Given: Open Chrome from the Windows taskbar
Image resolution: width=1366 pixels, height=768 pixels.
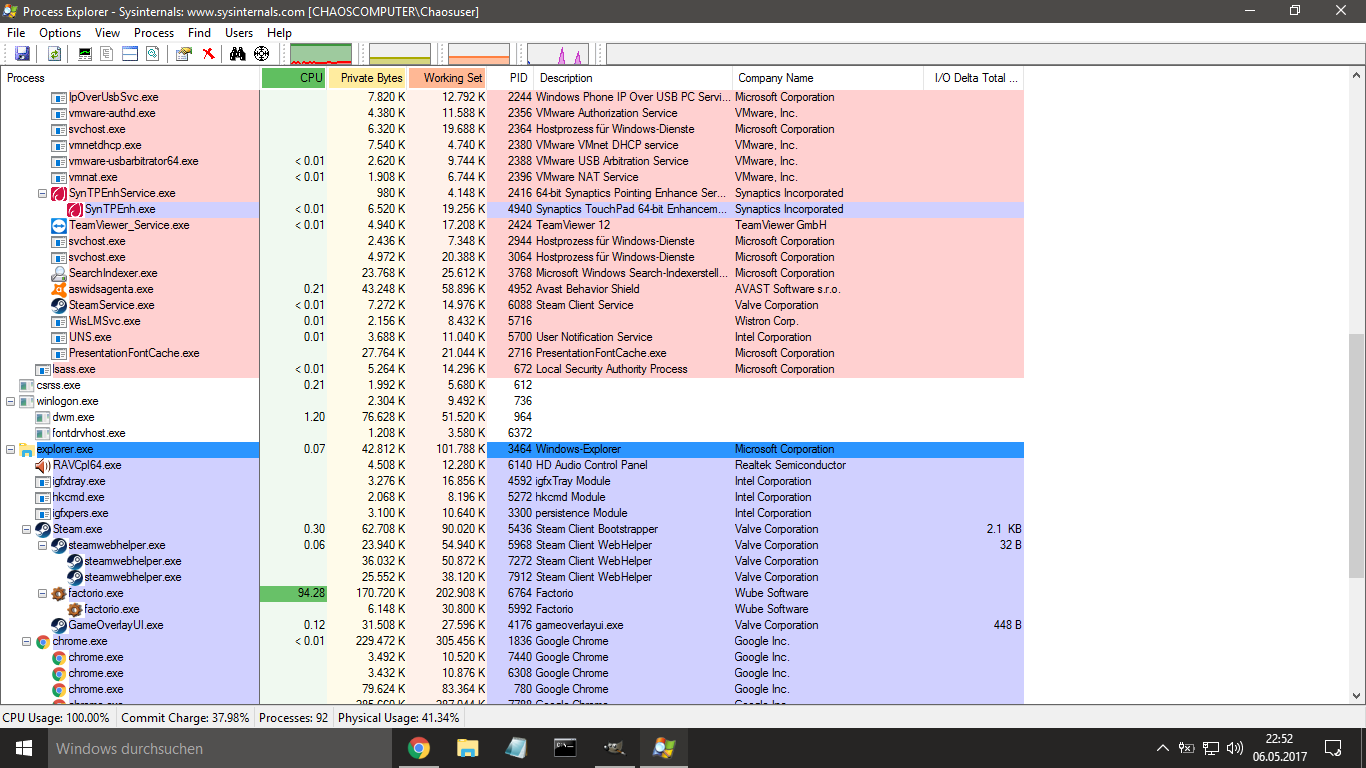Looking at the screenshot, I should (418, 748).
